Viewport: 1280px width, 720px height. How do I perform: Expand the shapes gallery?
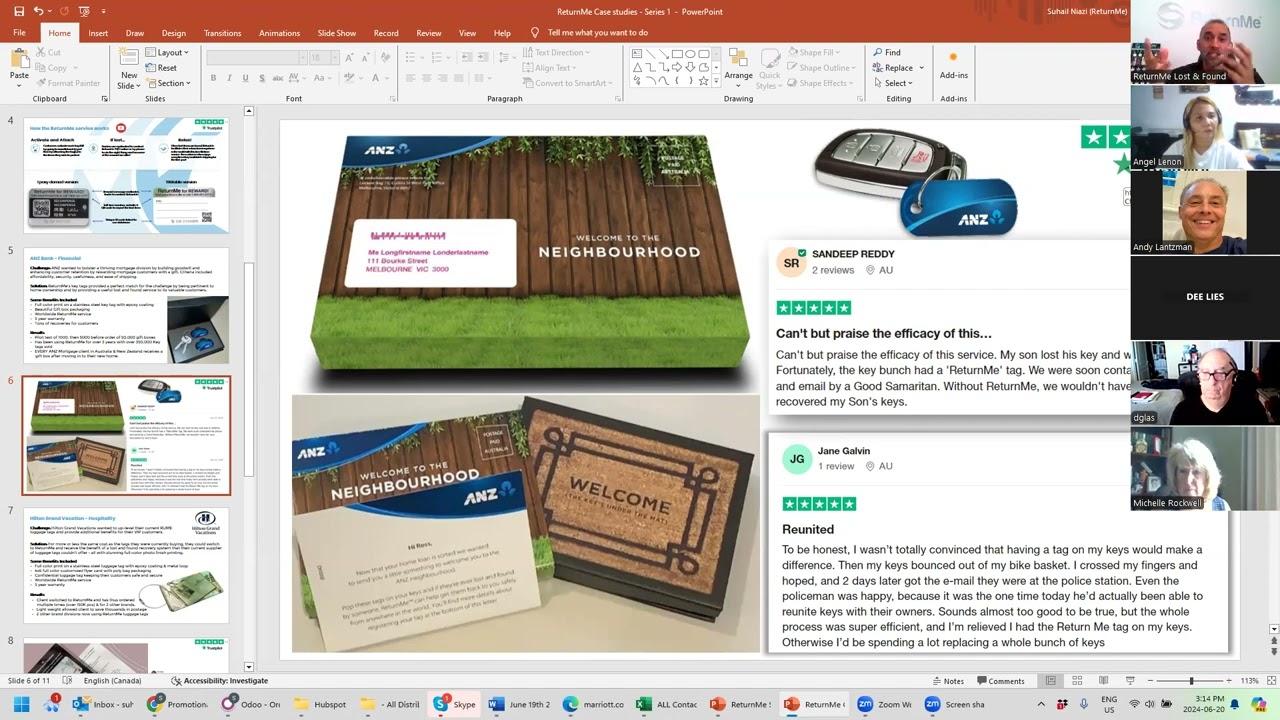click(x=716, y=81)
